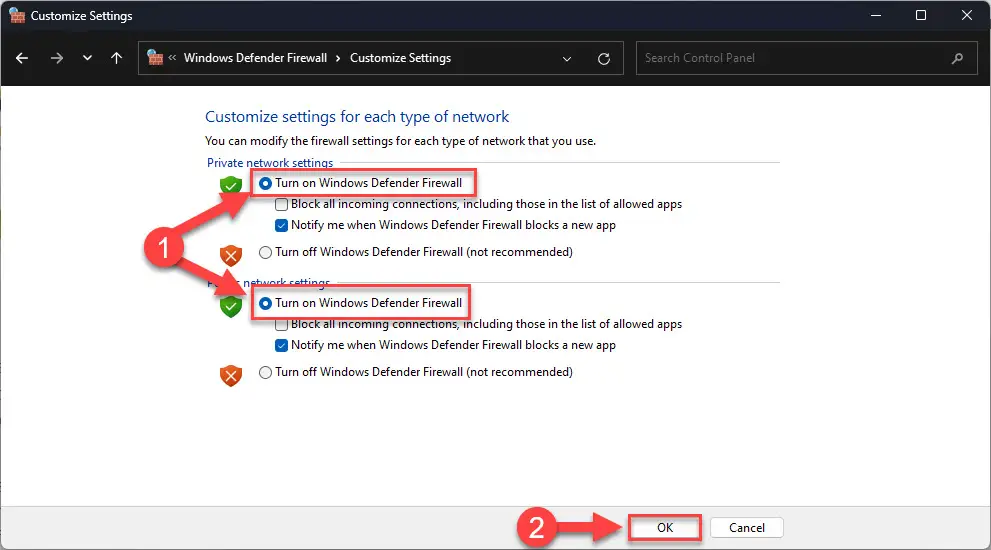This screenshot has height=550, width=991.
Task: Uncheck notify me checkbox in public settings
Action: (x=281, y=345)
